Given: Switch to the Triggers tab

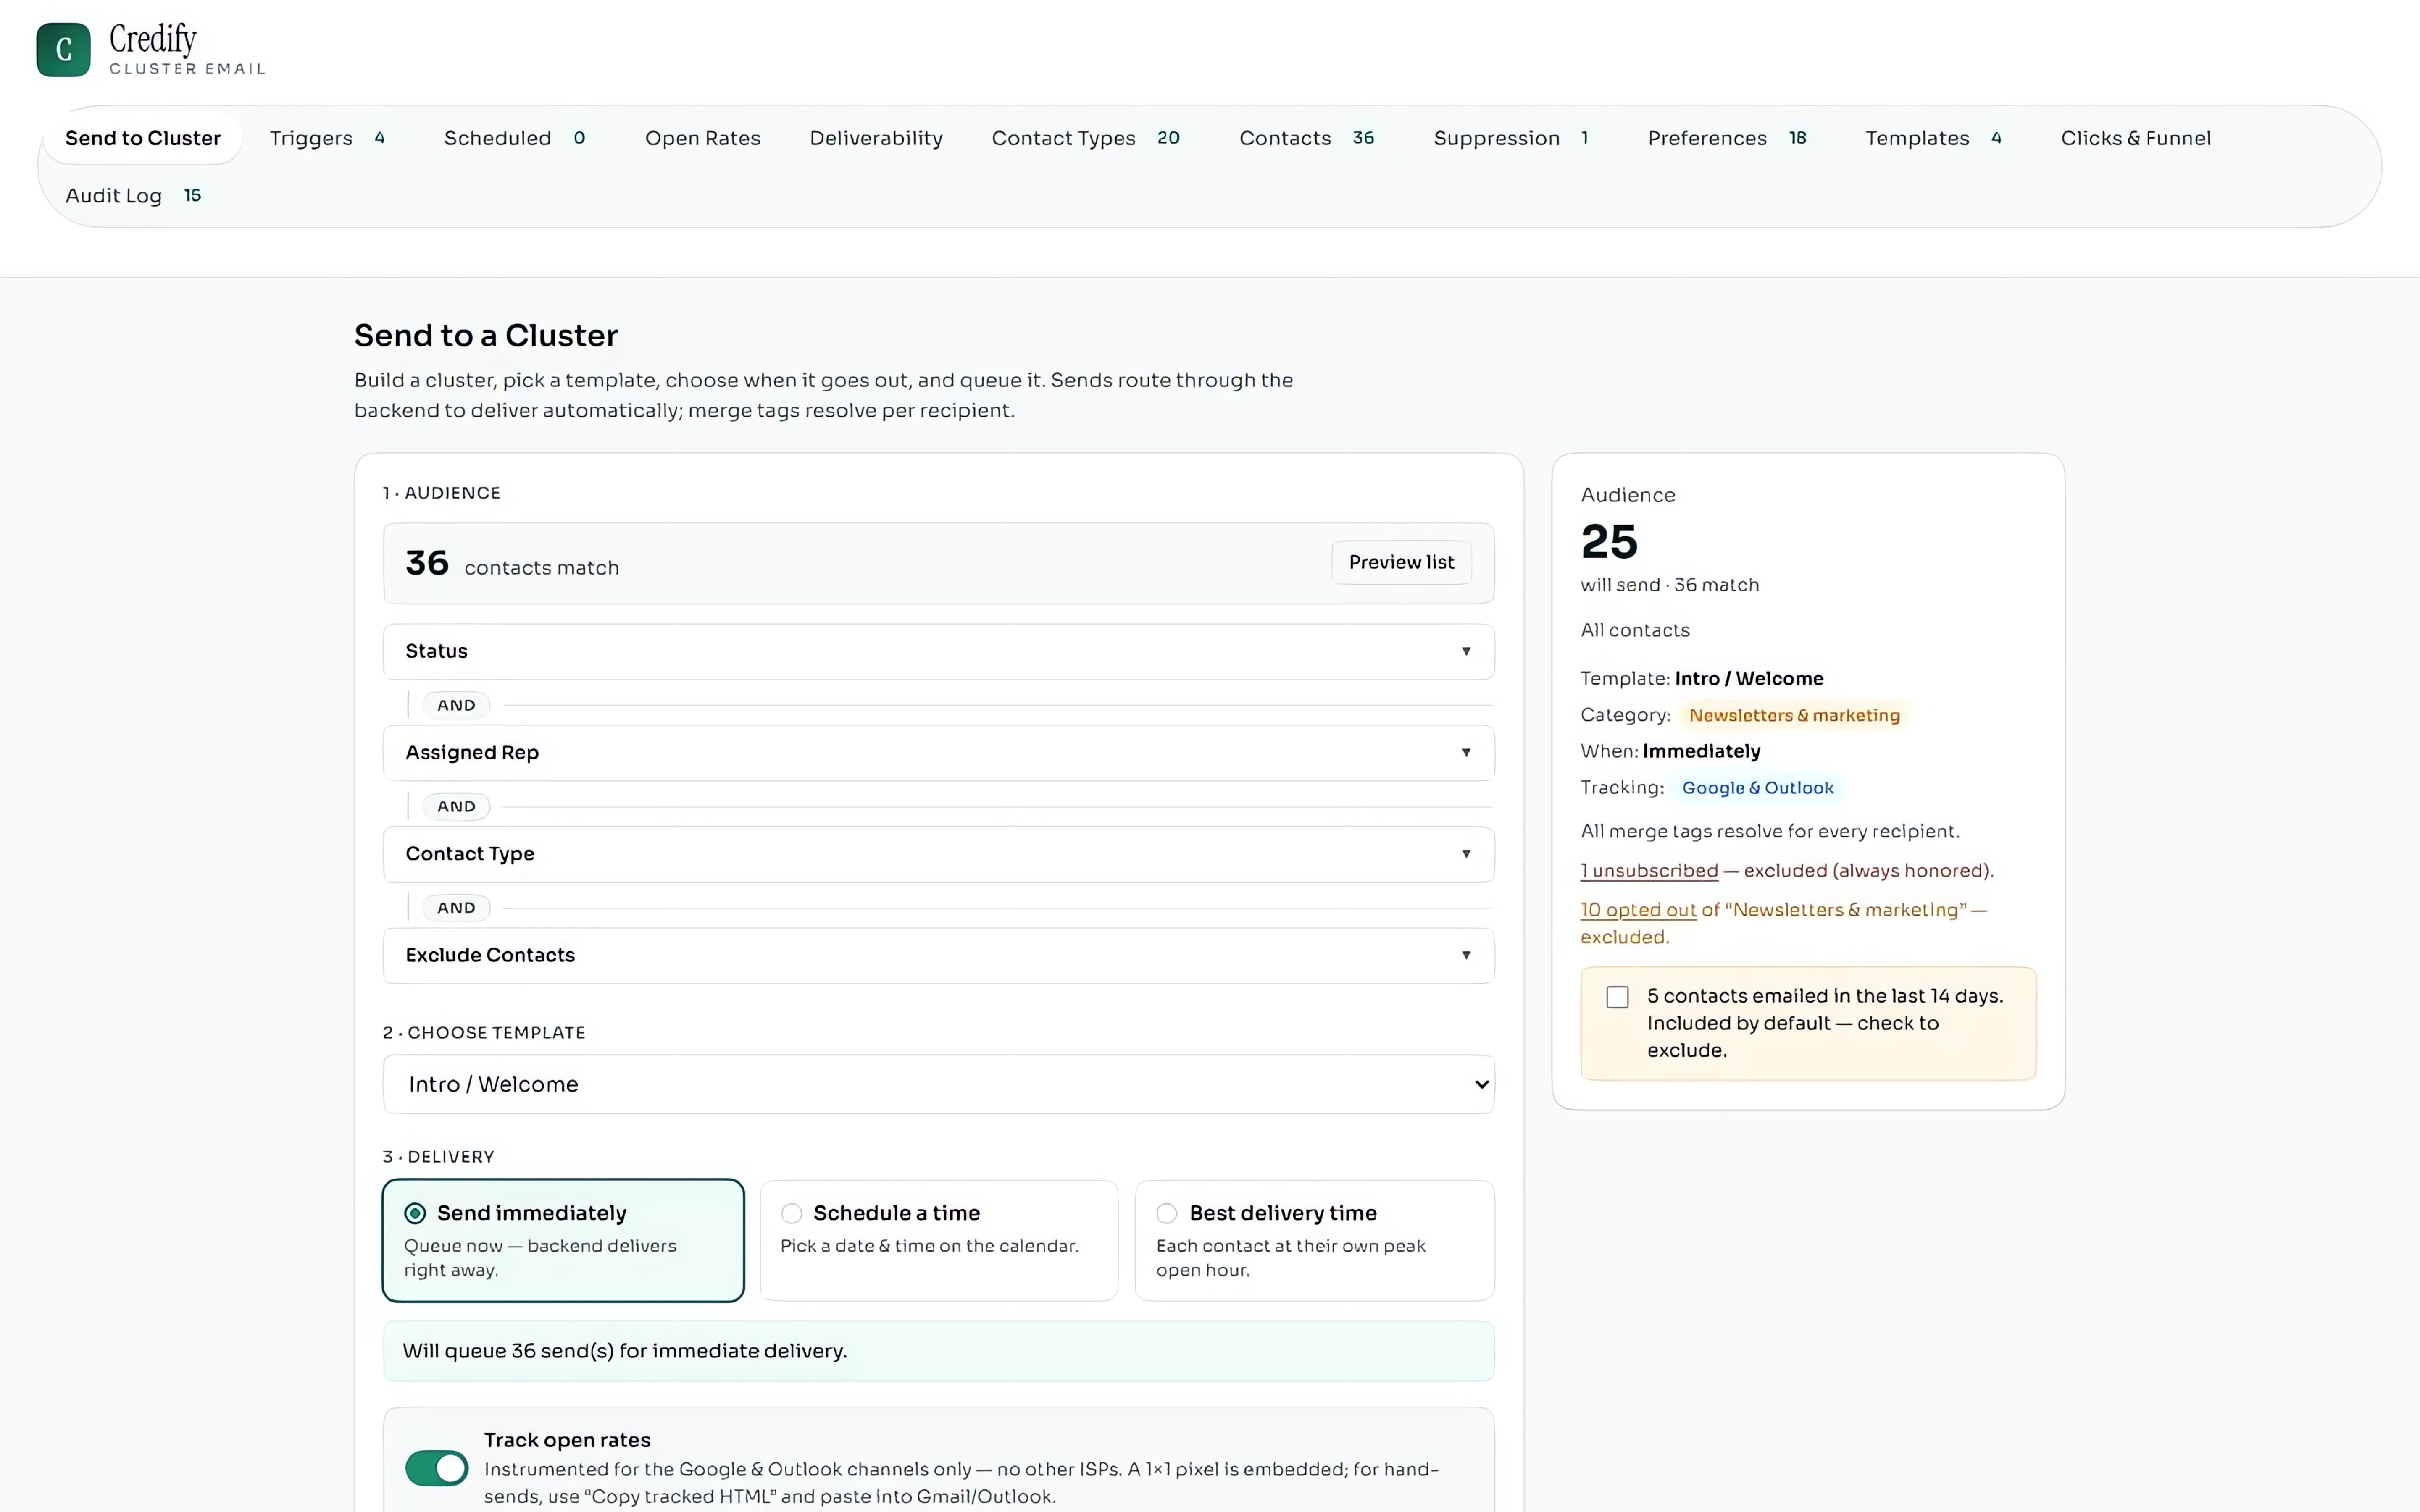Looking at the screenshot, I should pos(328,138).
